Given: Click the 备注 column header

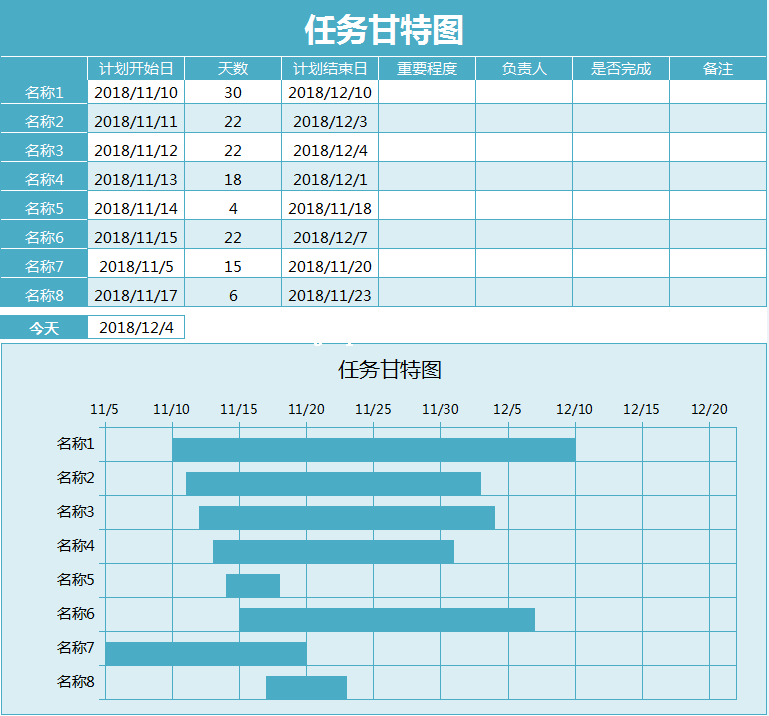Looking at the screenshot, I should [x=718, y=69].
